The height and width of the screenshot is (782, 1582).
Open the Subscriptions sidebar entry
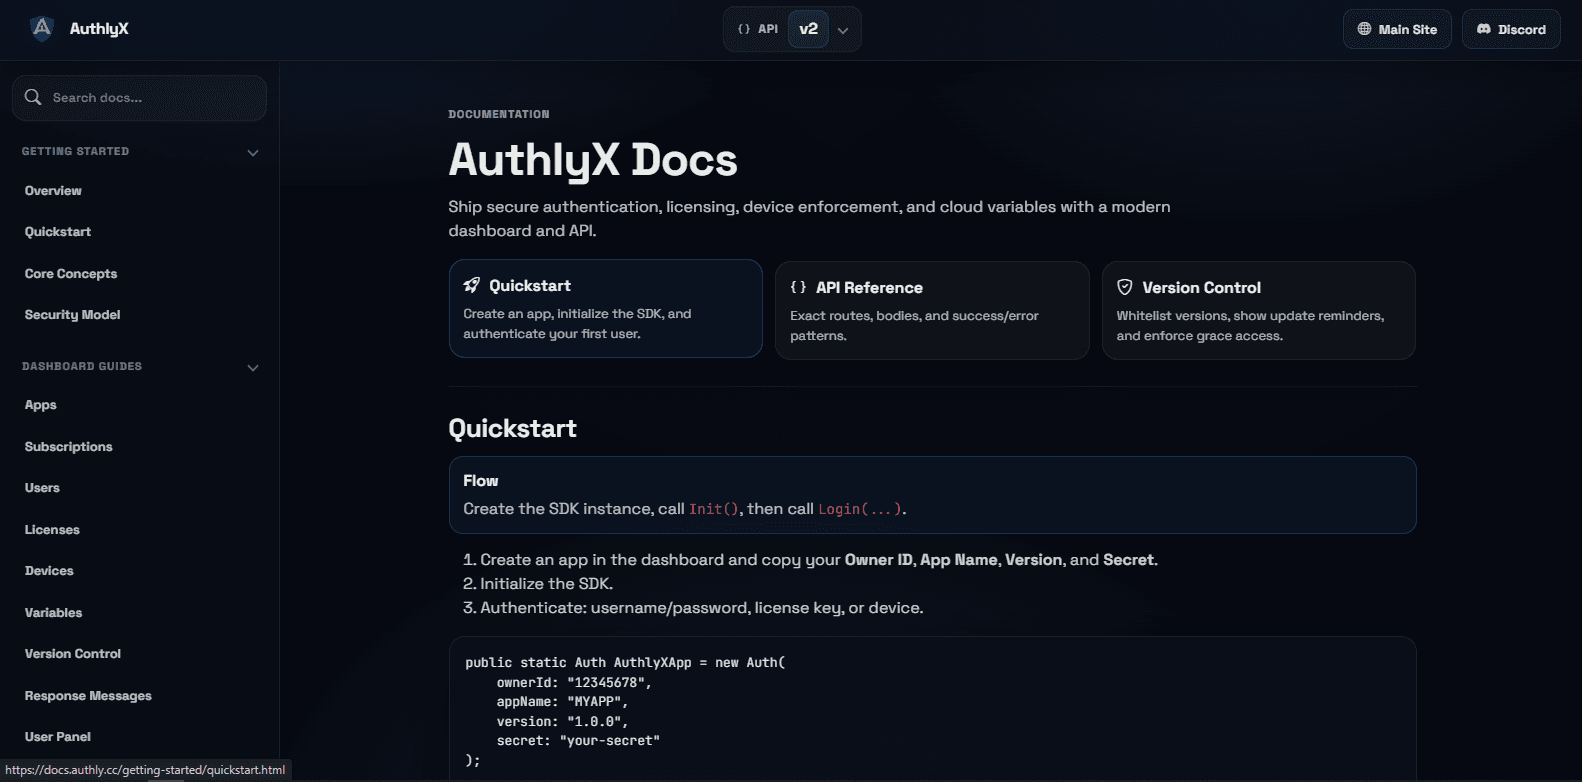pos(68,447)
